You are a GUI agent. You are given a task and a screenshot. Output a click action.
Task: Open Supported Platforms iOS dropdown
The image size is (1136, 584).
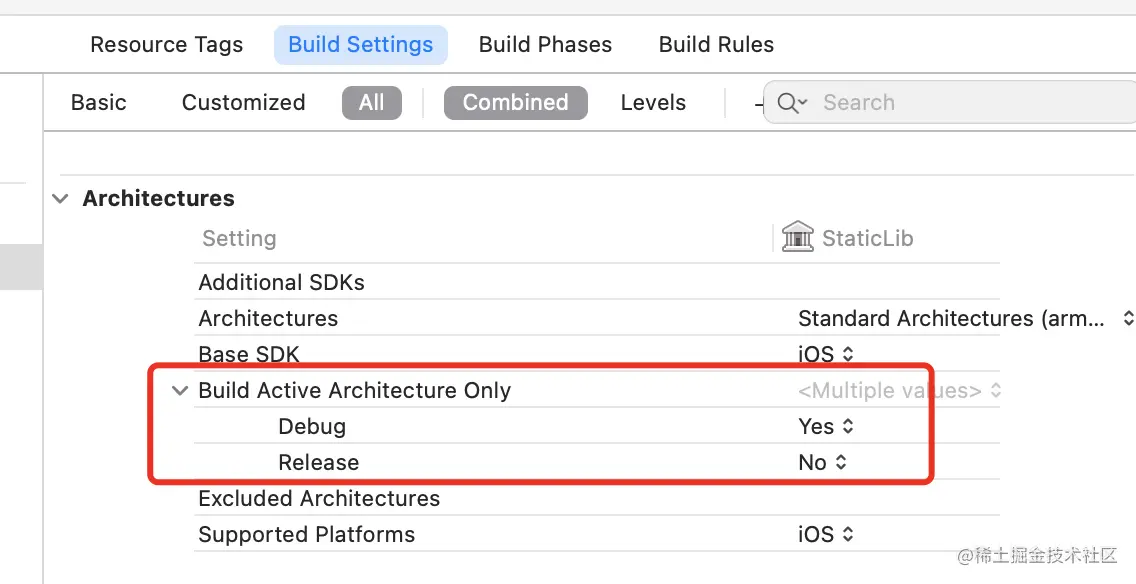(826, 535)
